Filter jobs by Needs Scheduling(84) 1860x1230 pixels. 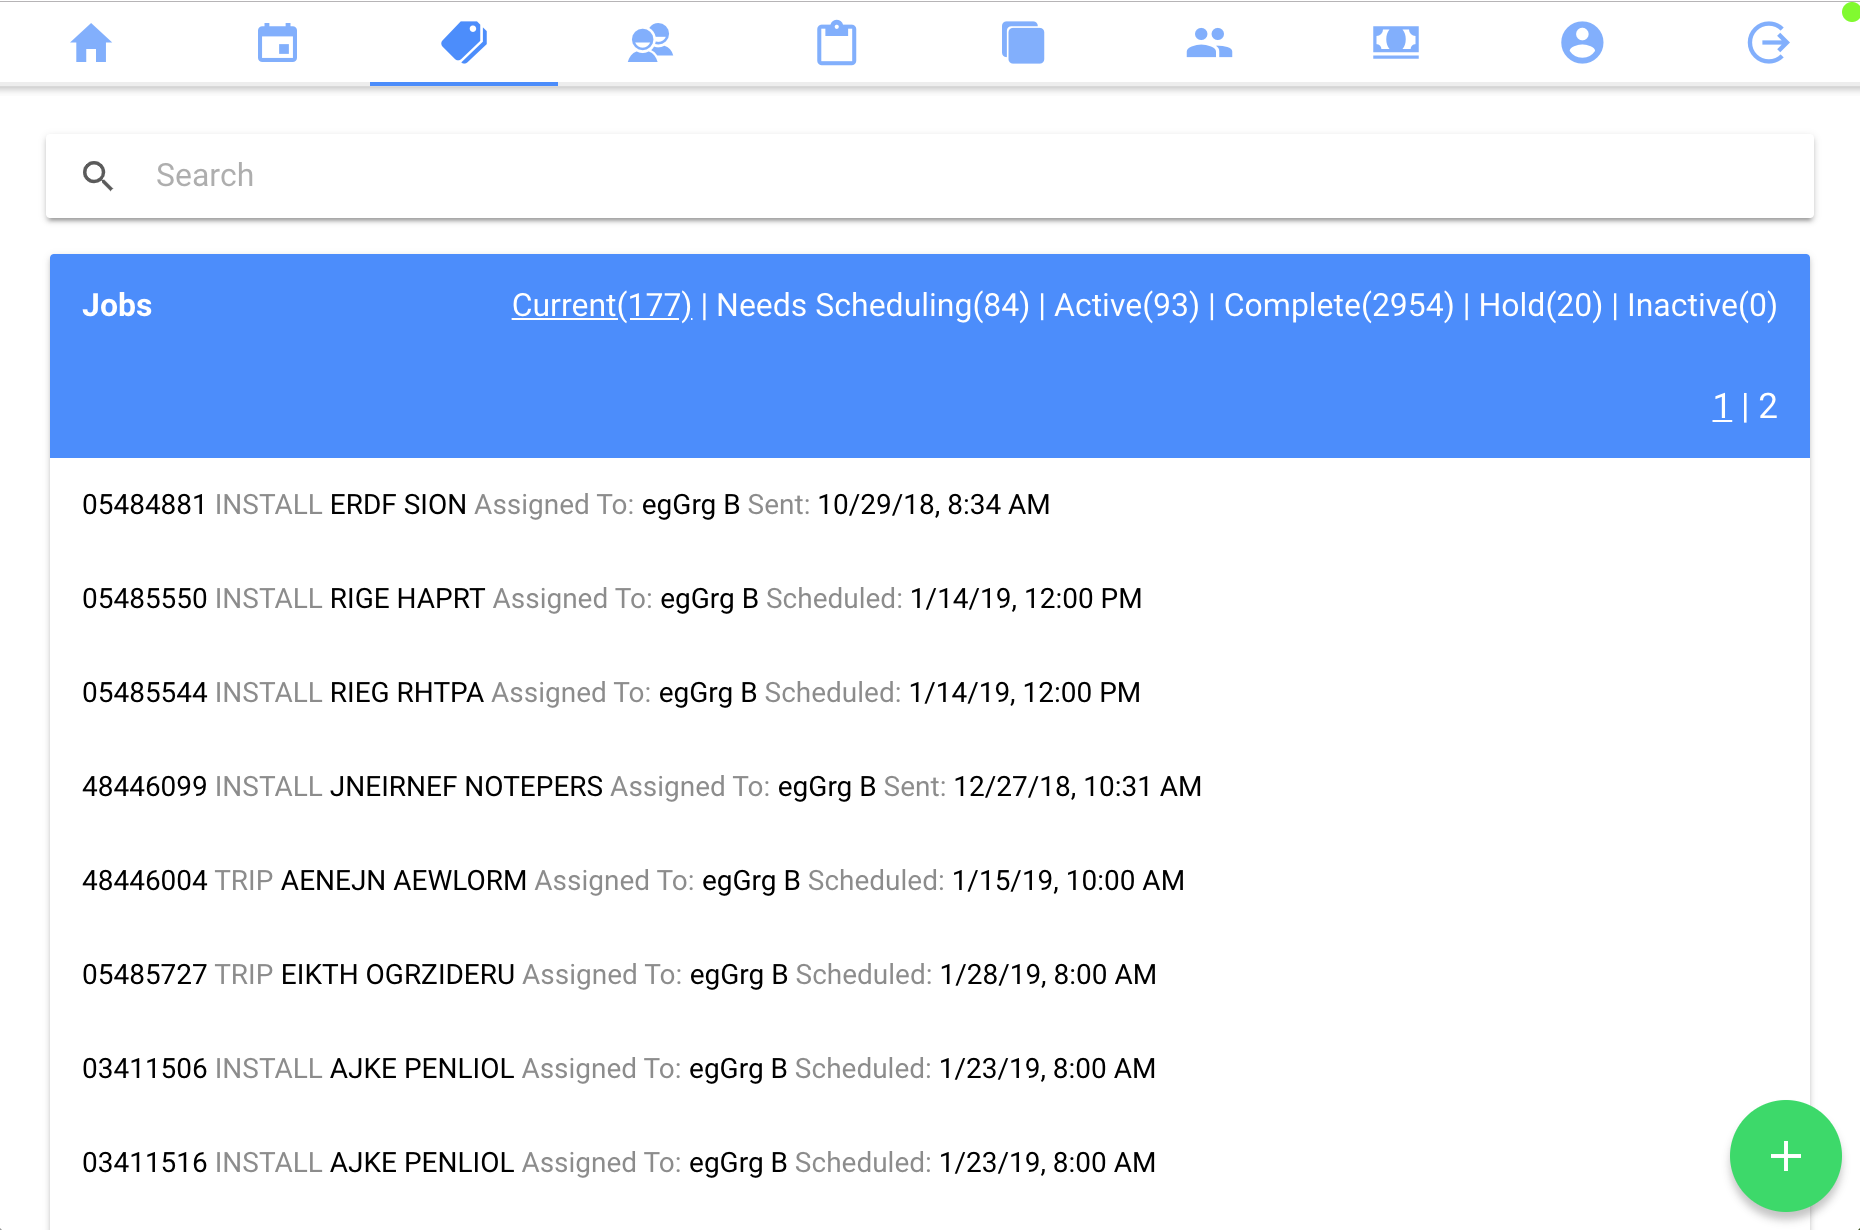tap(872, 305)
